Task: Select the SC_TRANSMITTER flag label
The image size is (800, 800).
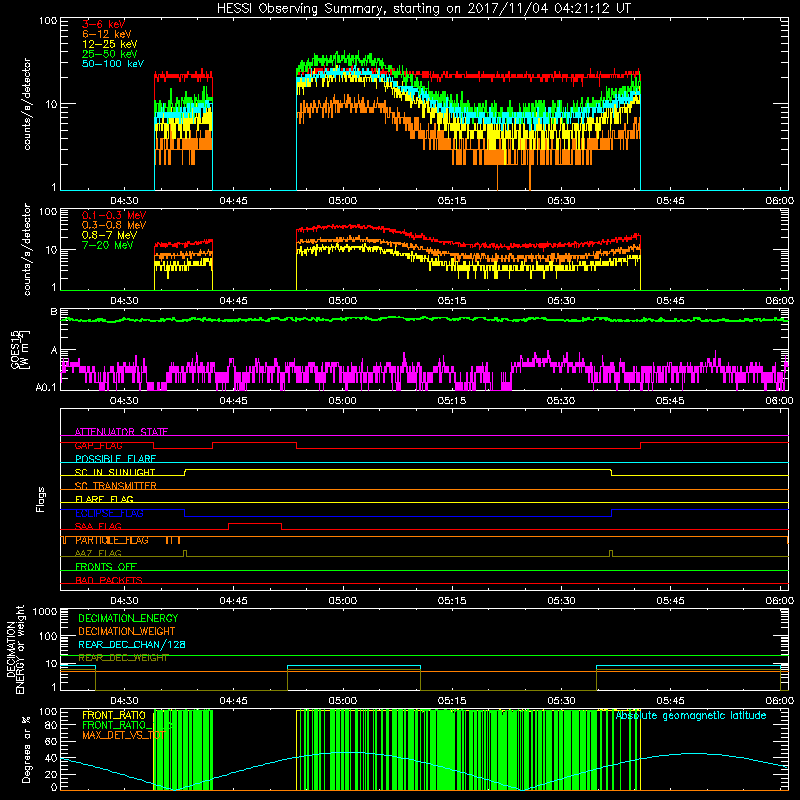Action: tap(115, 486)
